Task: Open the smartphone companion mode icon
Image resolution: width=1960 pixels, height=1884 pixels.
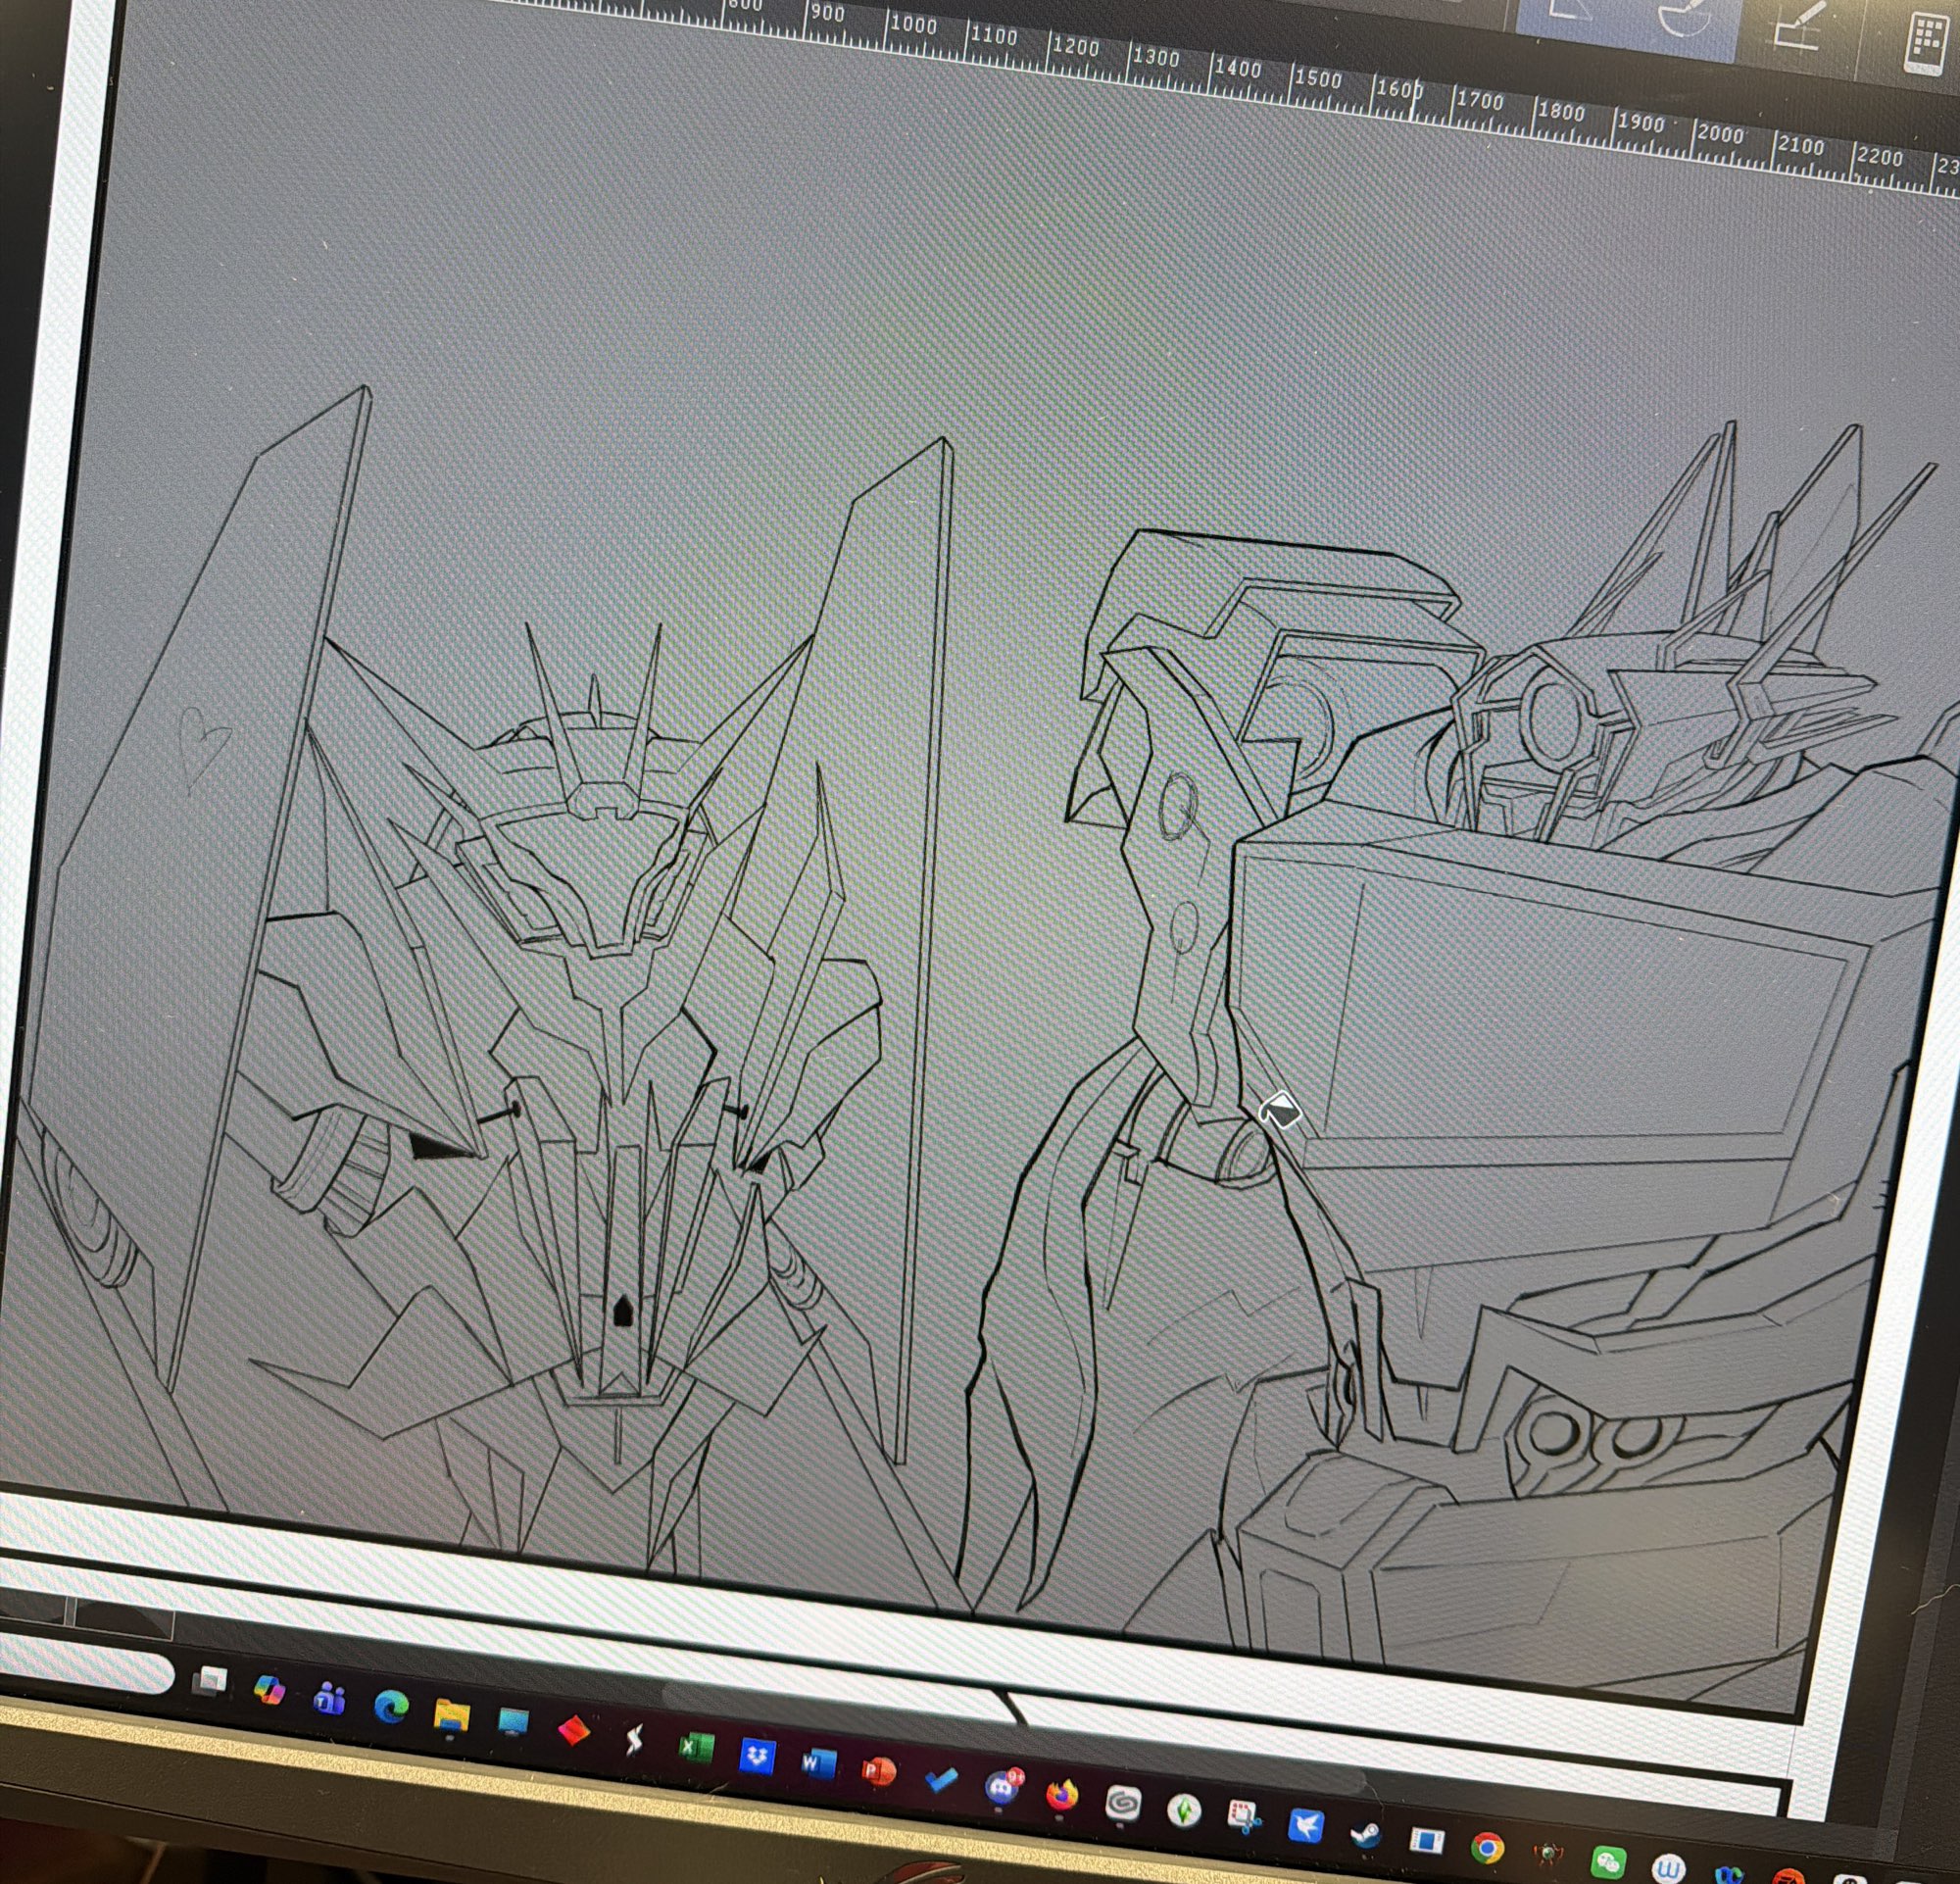Action: pyautogui.click(x=1925, y=45)
